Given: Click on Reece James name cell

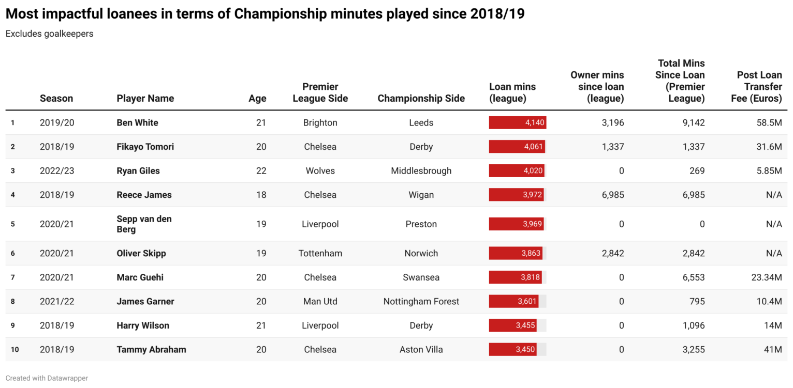Looking at the screenshot, I should point(144,195).
